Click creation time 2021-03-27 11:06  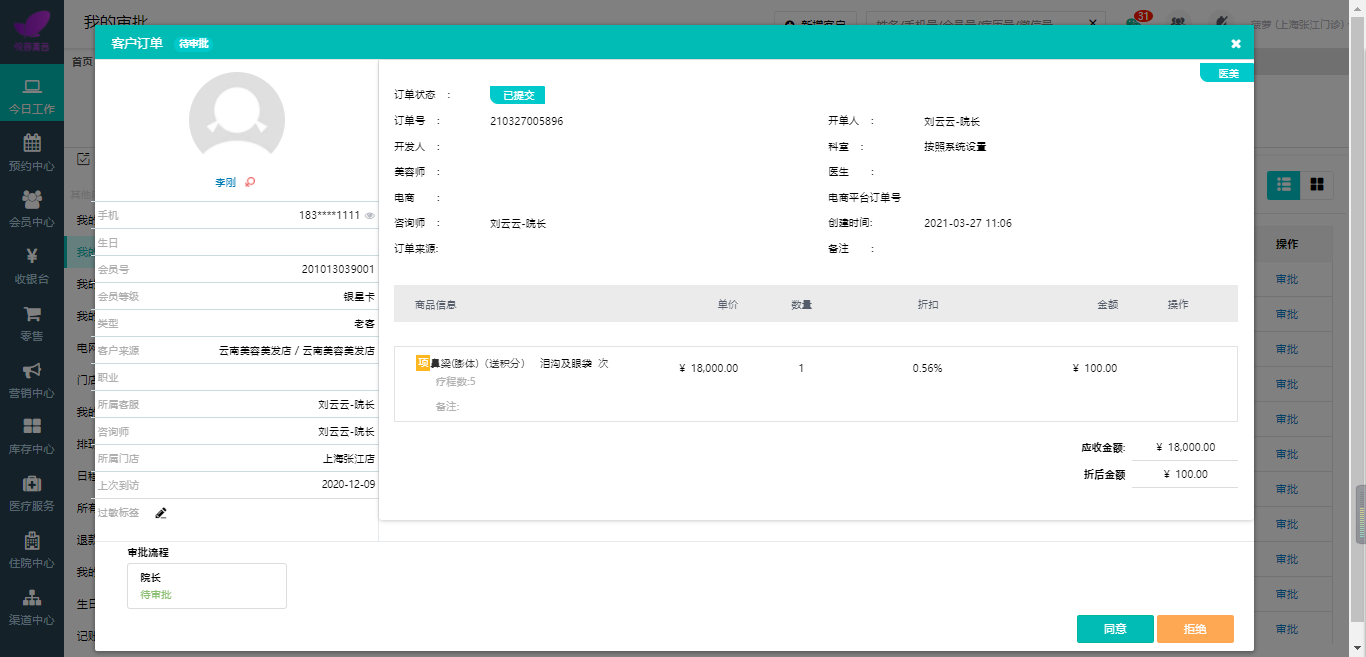click(968, 223)
